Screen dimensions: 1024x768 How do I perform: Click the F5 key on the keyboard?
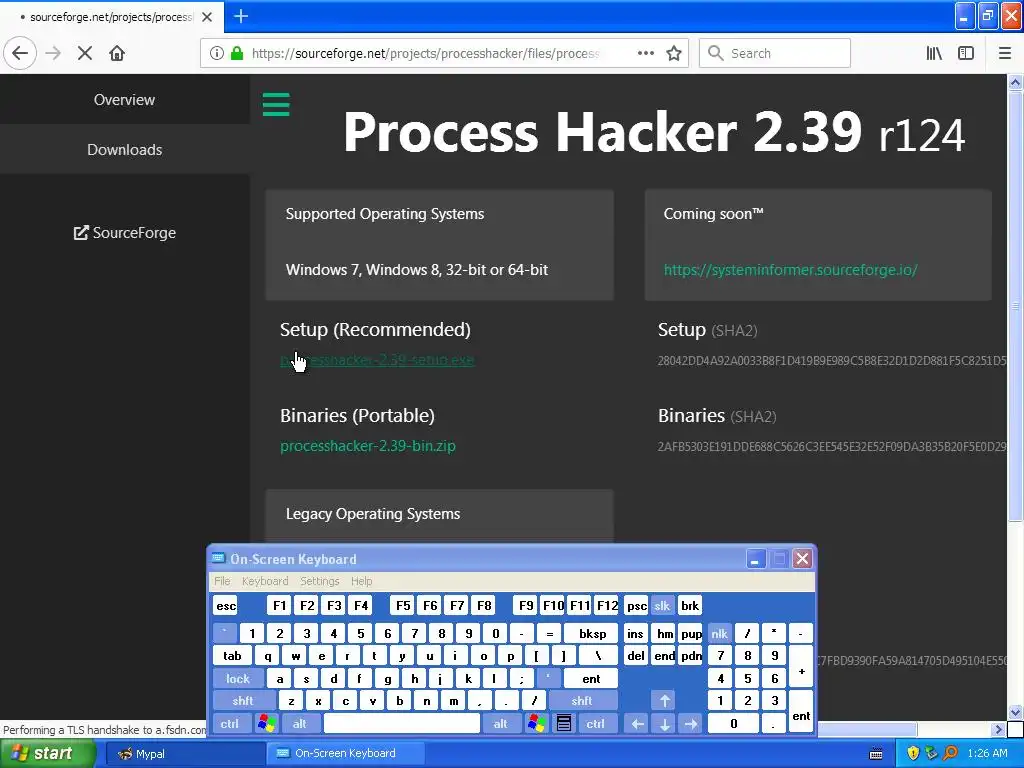(403, 605)
